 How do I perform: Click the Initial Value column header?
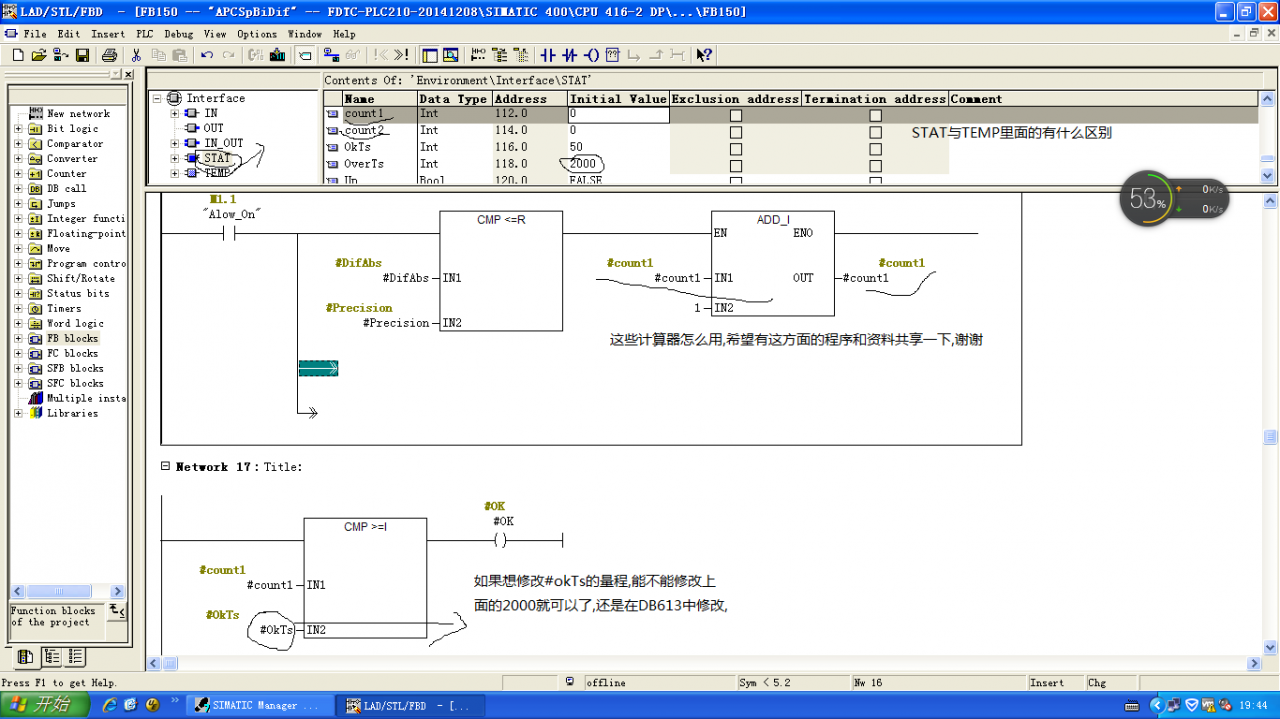[617, 99]
